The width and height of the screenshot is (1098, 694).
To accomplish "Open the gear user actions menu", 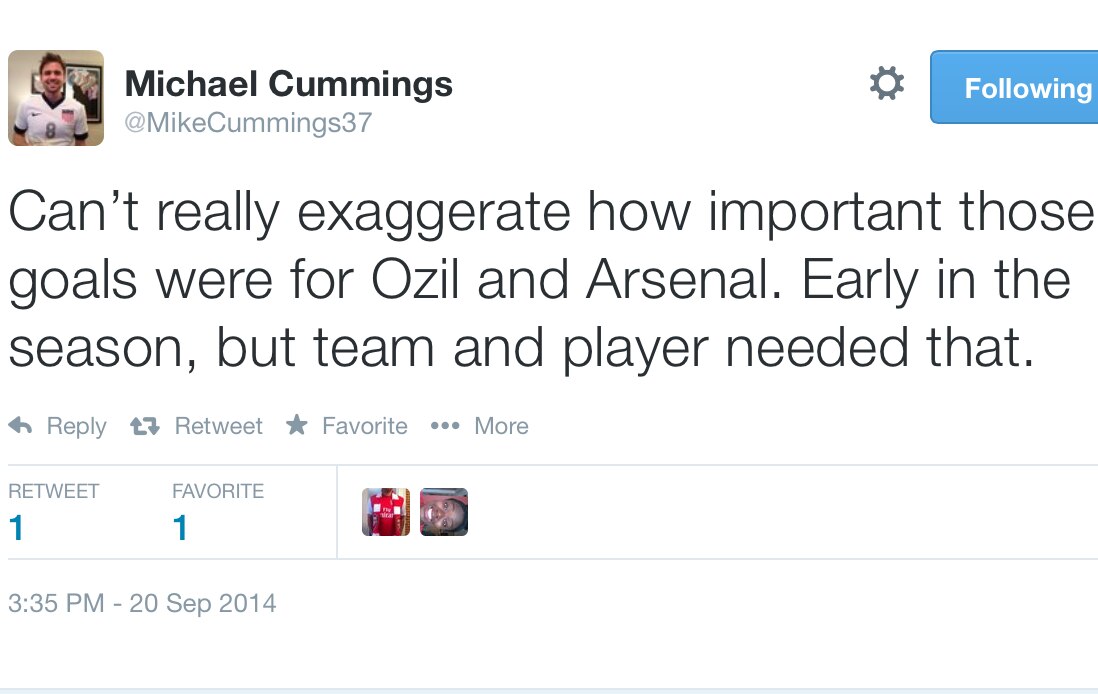I will pos(887,84).
